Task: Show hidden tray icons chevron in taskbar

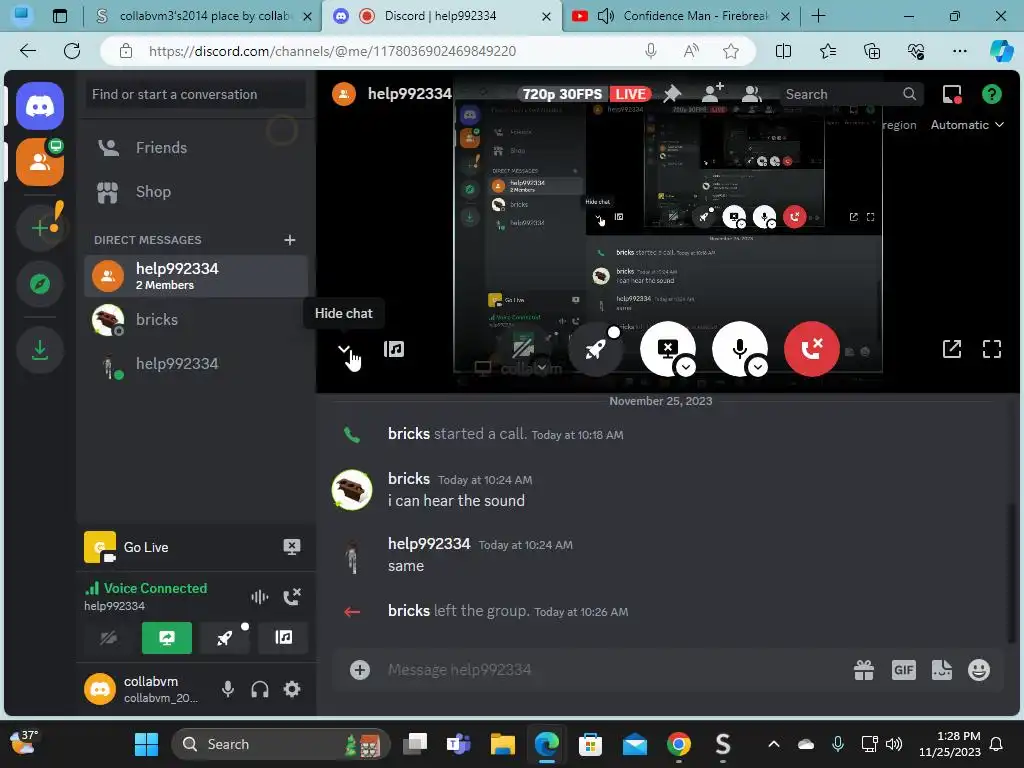Action: pos(774,744)
